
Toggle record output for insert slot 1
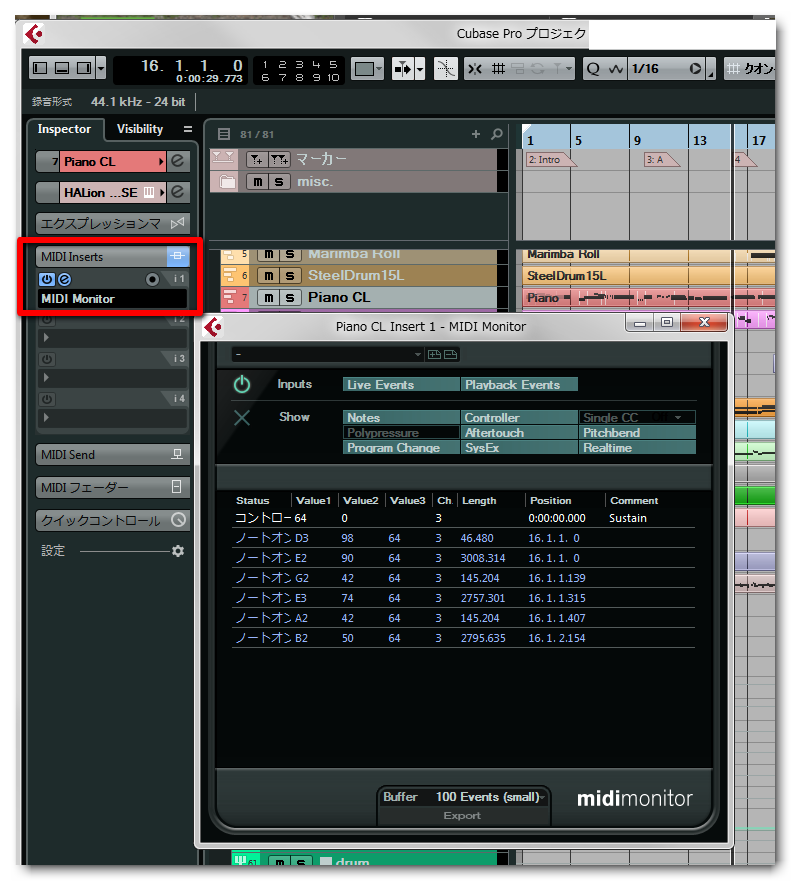[x=152, y=279]
